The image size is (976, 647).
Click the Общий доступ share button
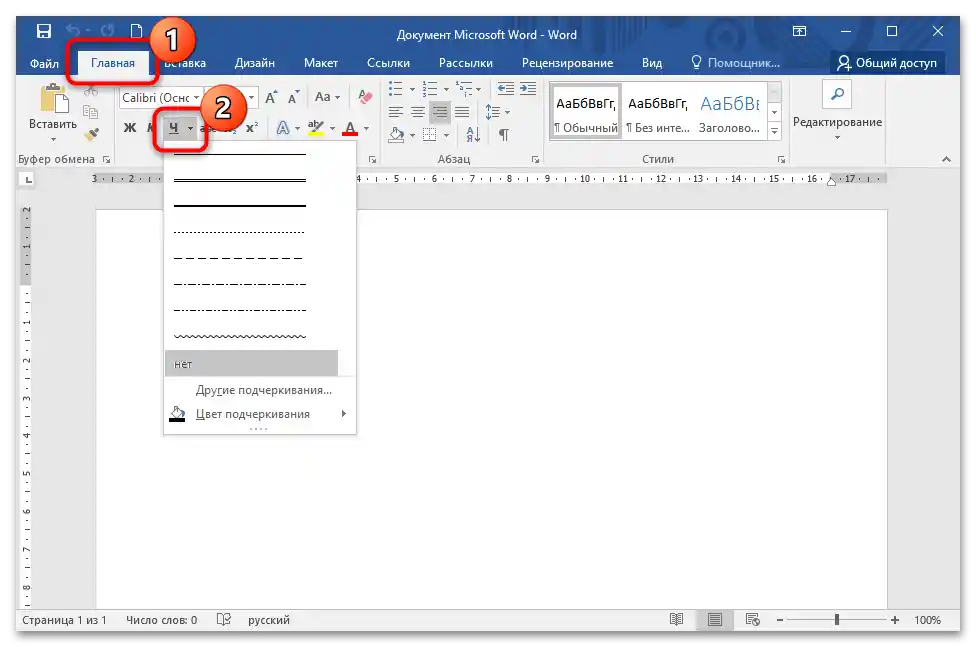[x=887, y=63]
